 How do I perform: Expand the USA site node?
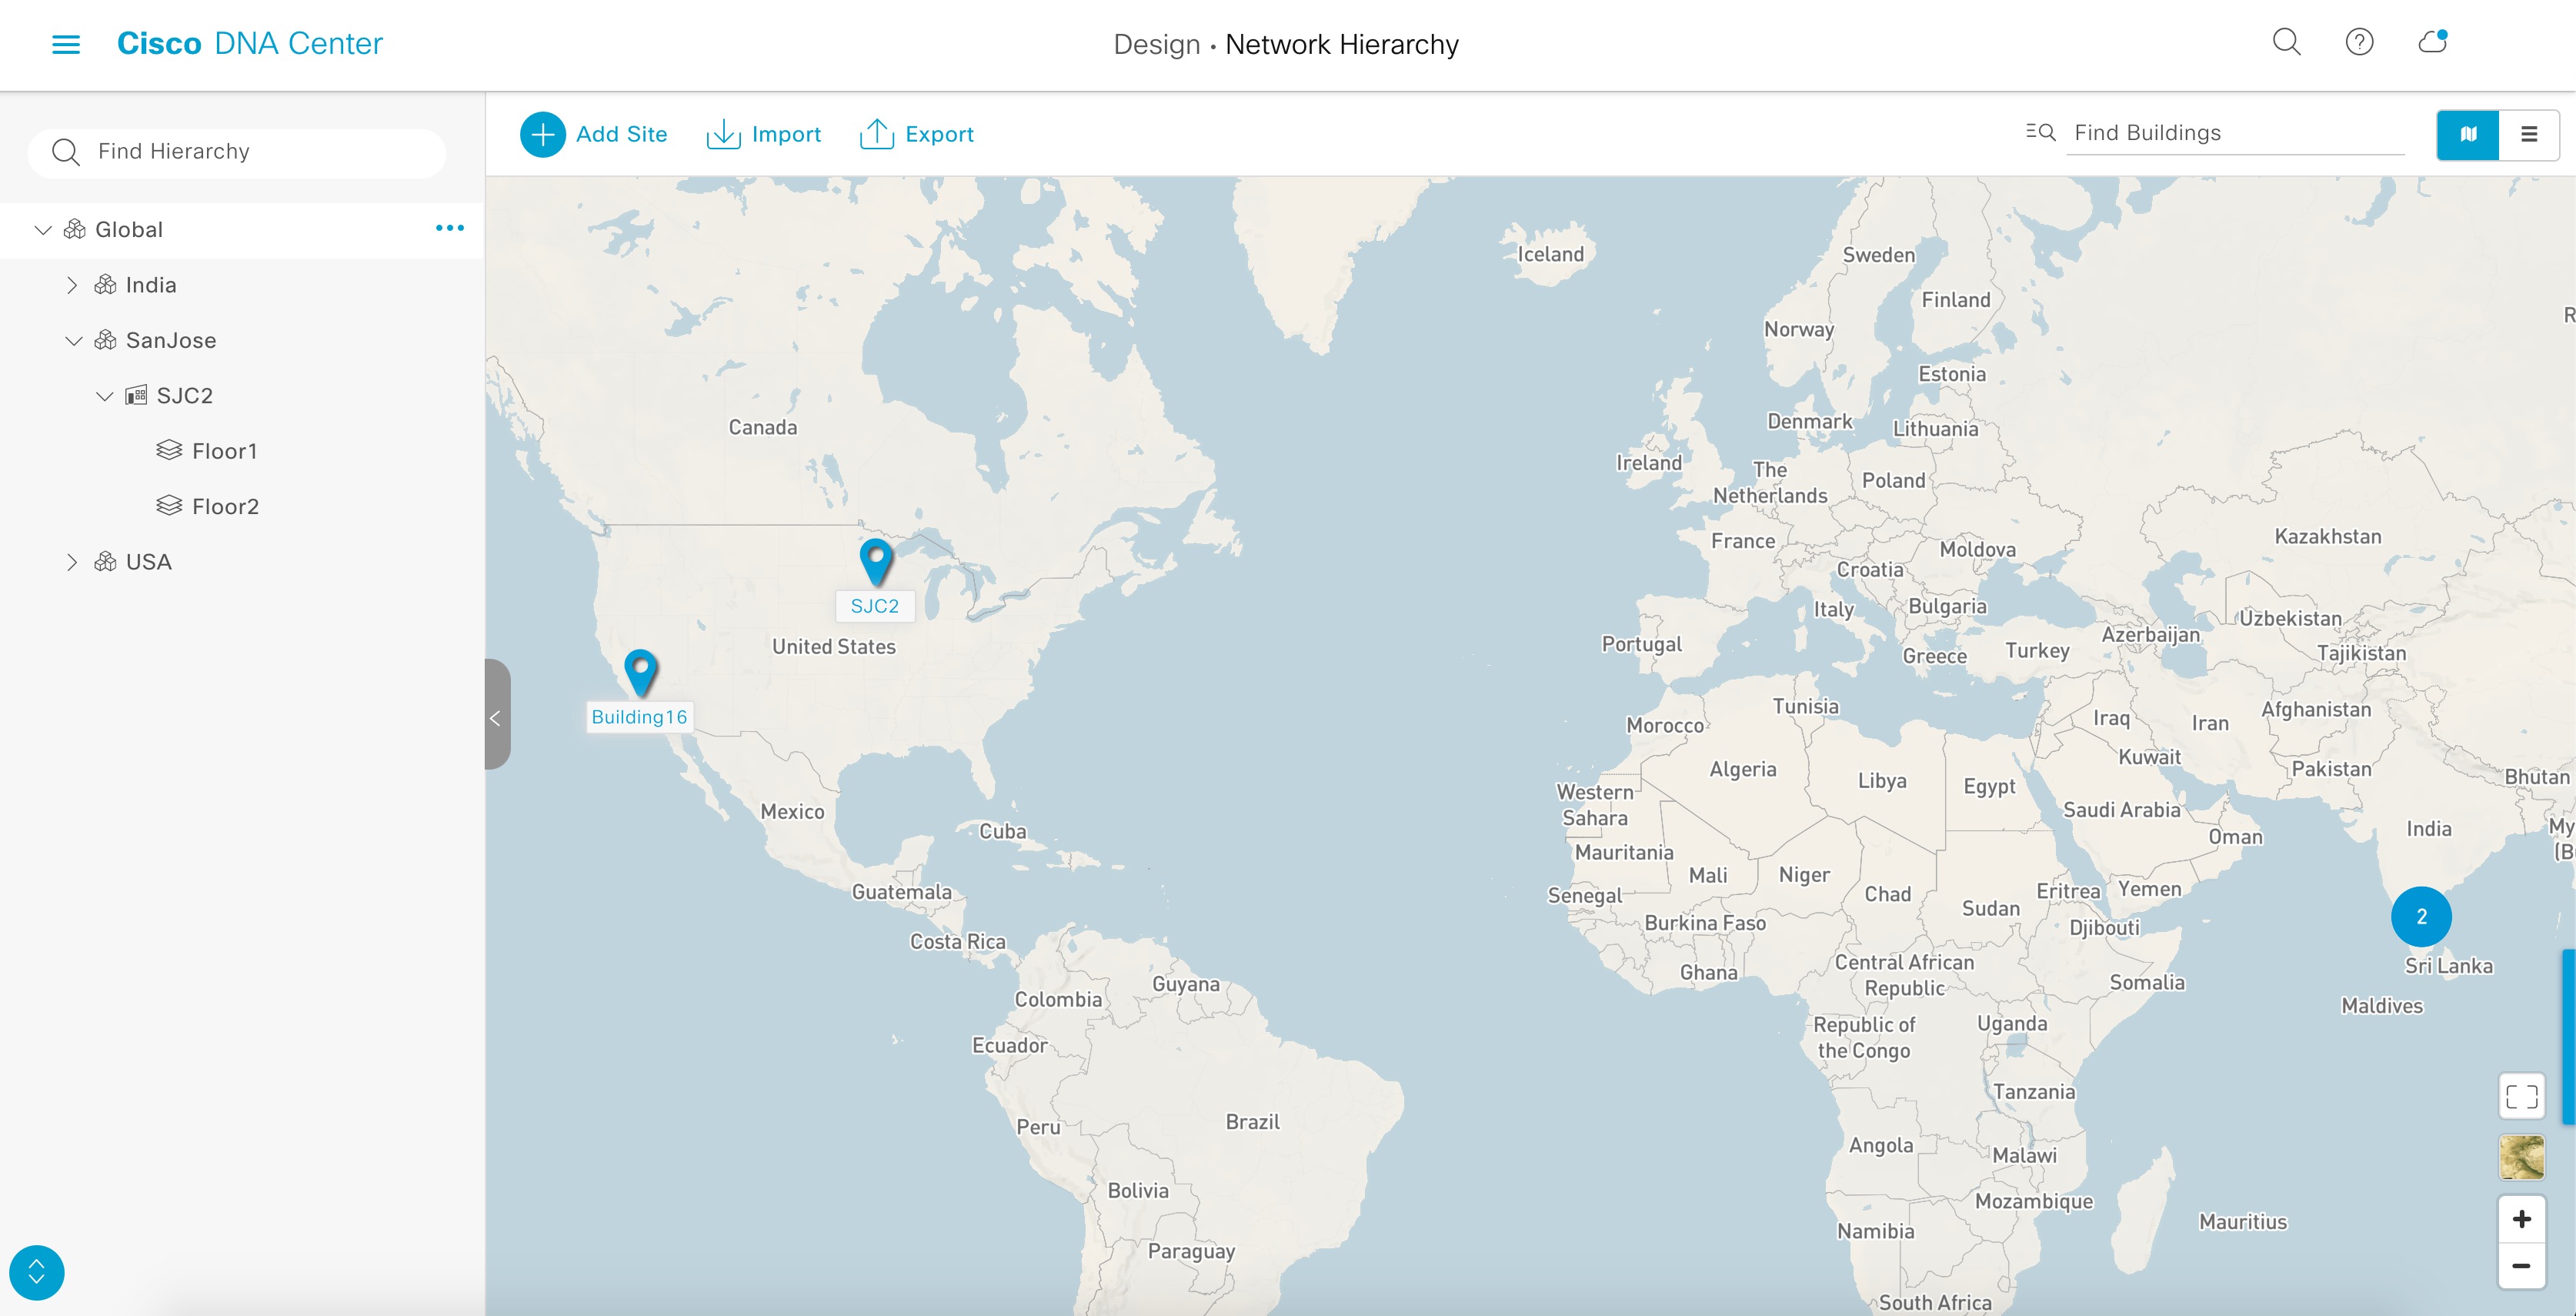[72, 561]
